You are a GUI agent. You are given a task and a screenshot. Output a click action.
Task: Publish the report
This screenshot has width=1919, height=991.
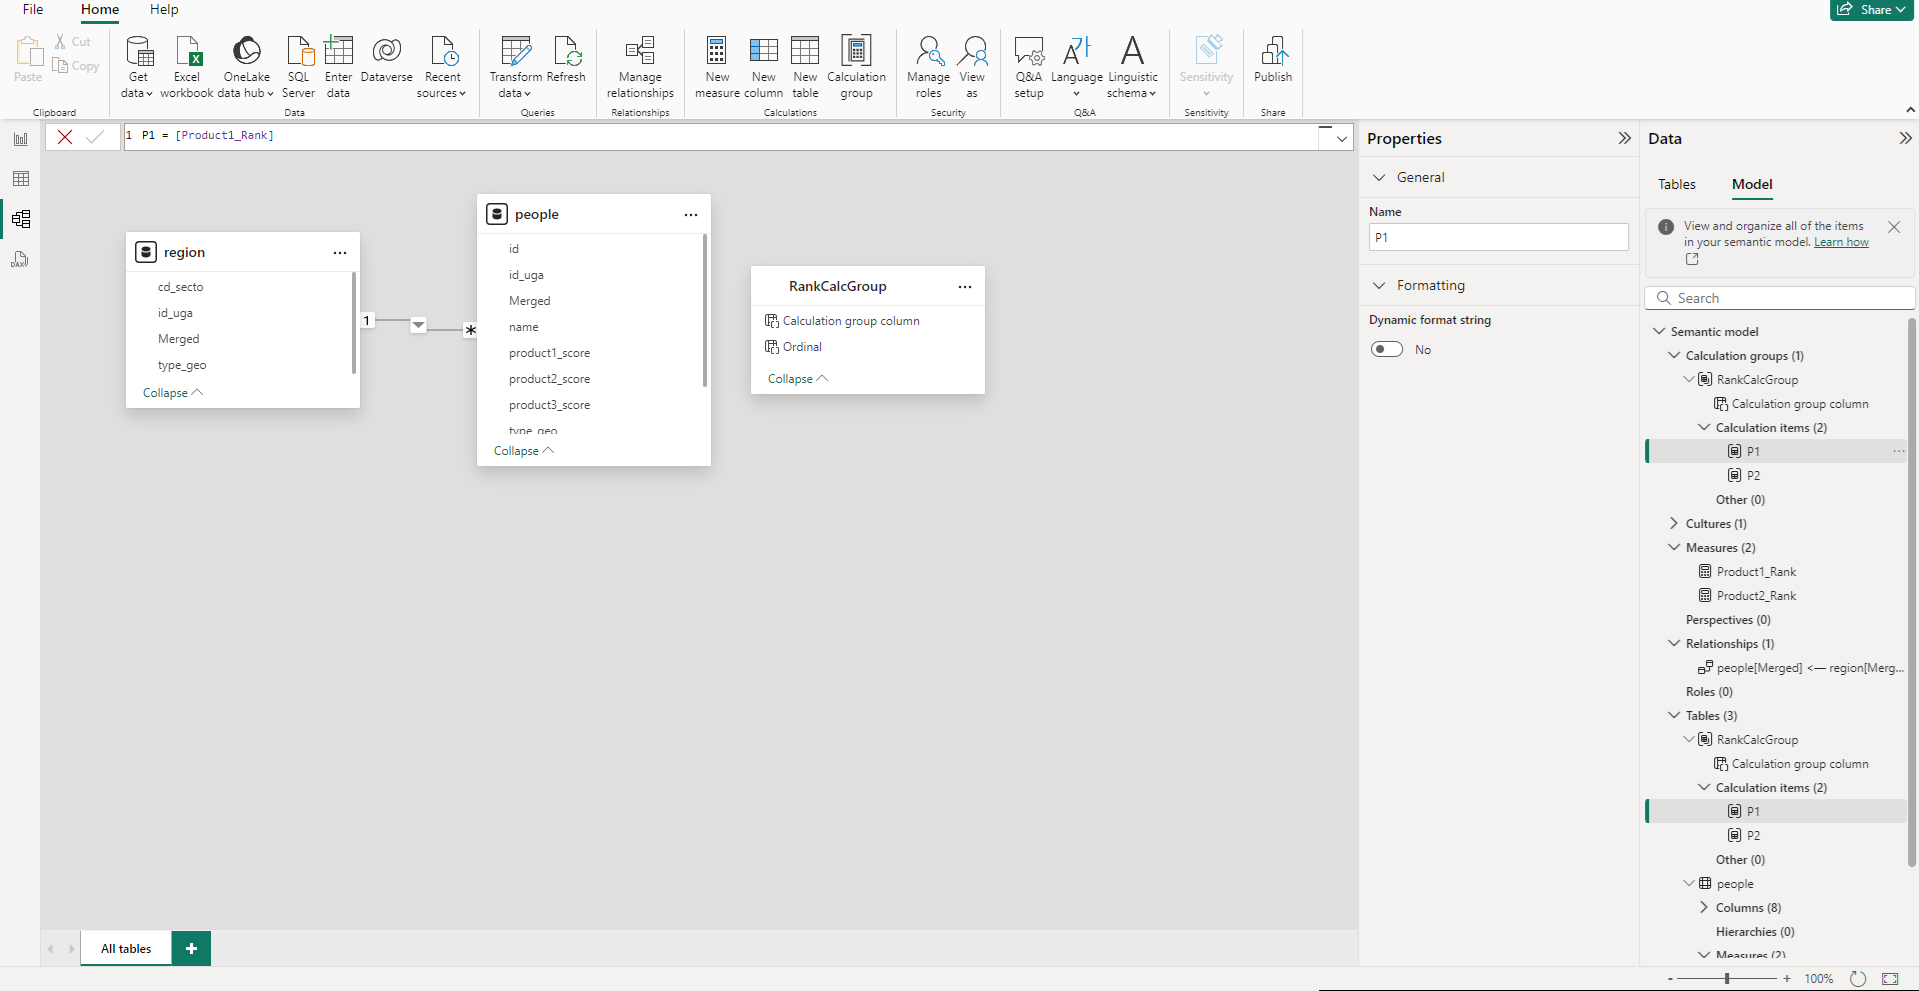coord(1273,60)
